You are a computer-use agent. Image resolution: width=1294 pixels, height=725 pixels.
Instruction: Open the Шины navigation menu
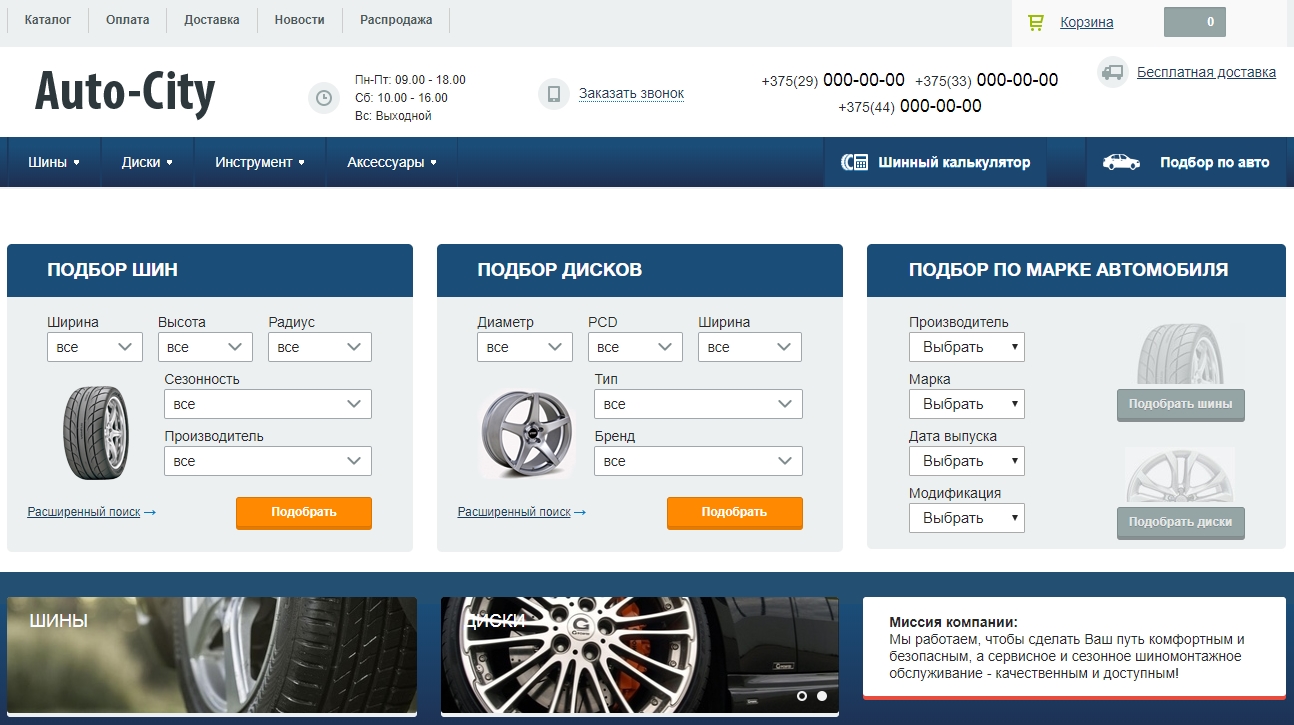tap(54, 162)
